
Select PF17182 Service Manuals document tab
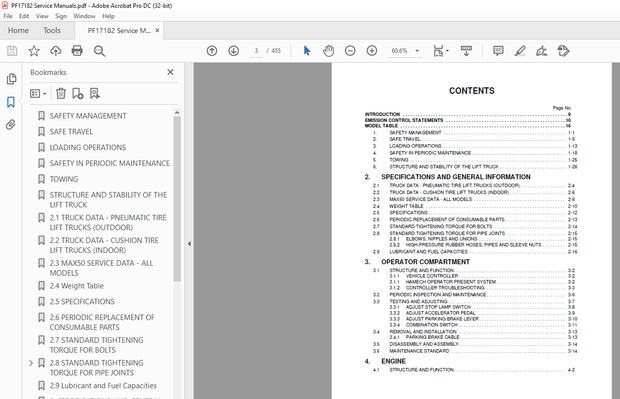pyautogui.click(x=119, y=30)
